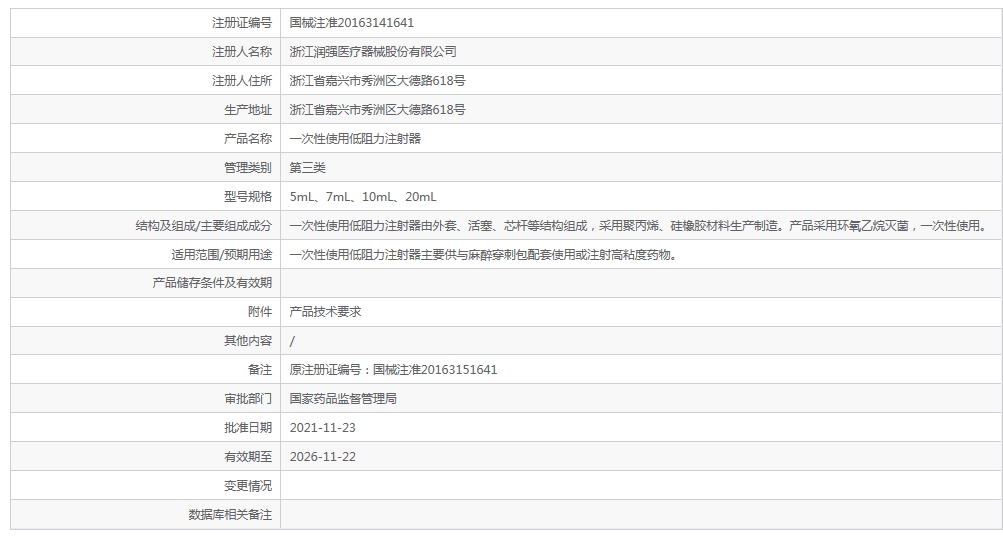The image size is (1003, 538).
Task: Click the 数据库相关备注 label
Action: tap(230, 515)
